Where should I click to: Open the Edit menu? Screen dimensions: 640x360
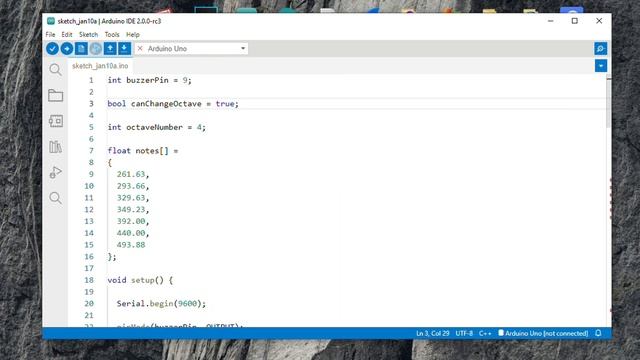pyautogui.click(x=67, y=35)
